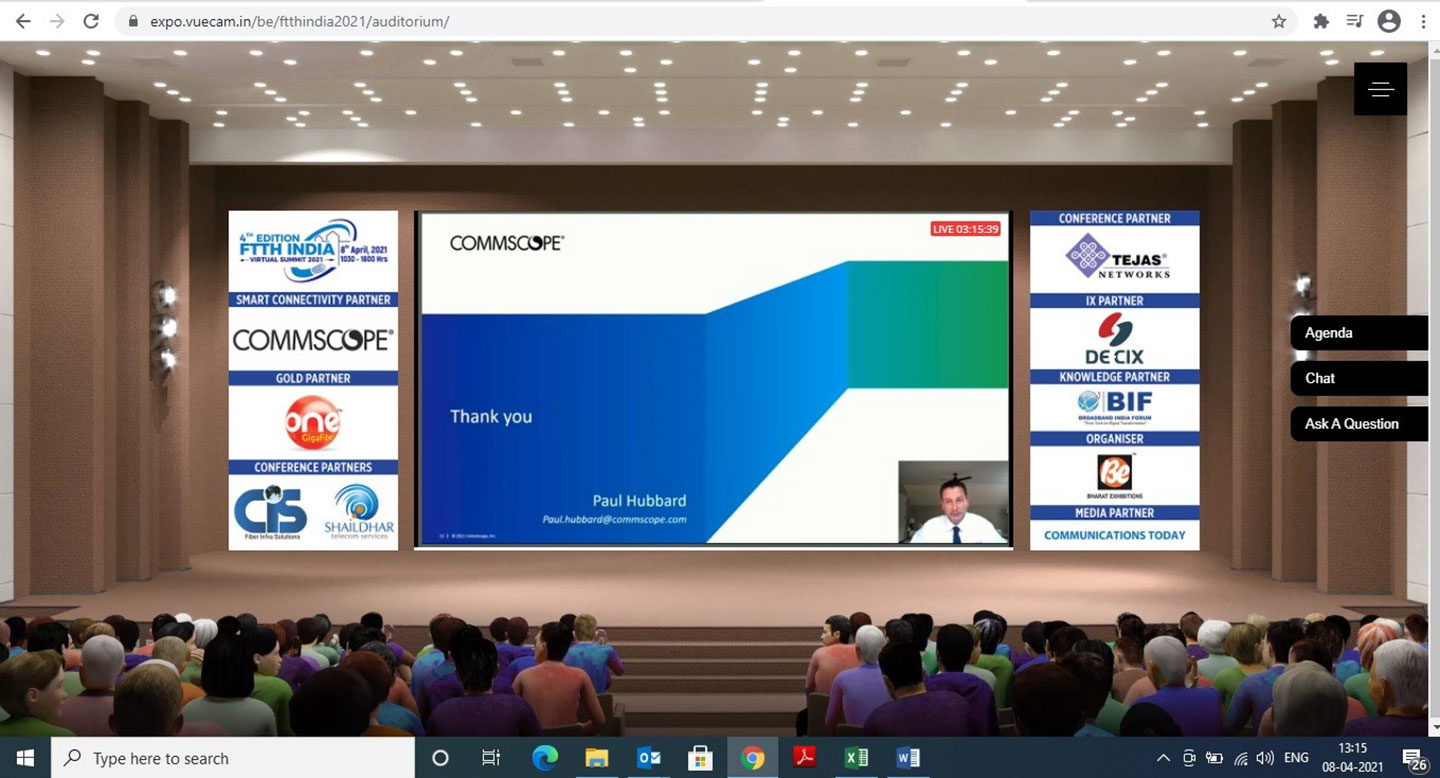This screenshot has height=778, width=1440.
Task: Click the taskbar search box
Action: (231, 758)
